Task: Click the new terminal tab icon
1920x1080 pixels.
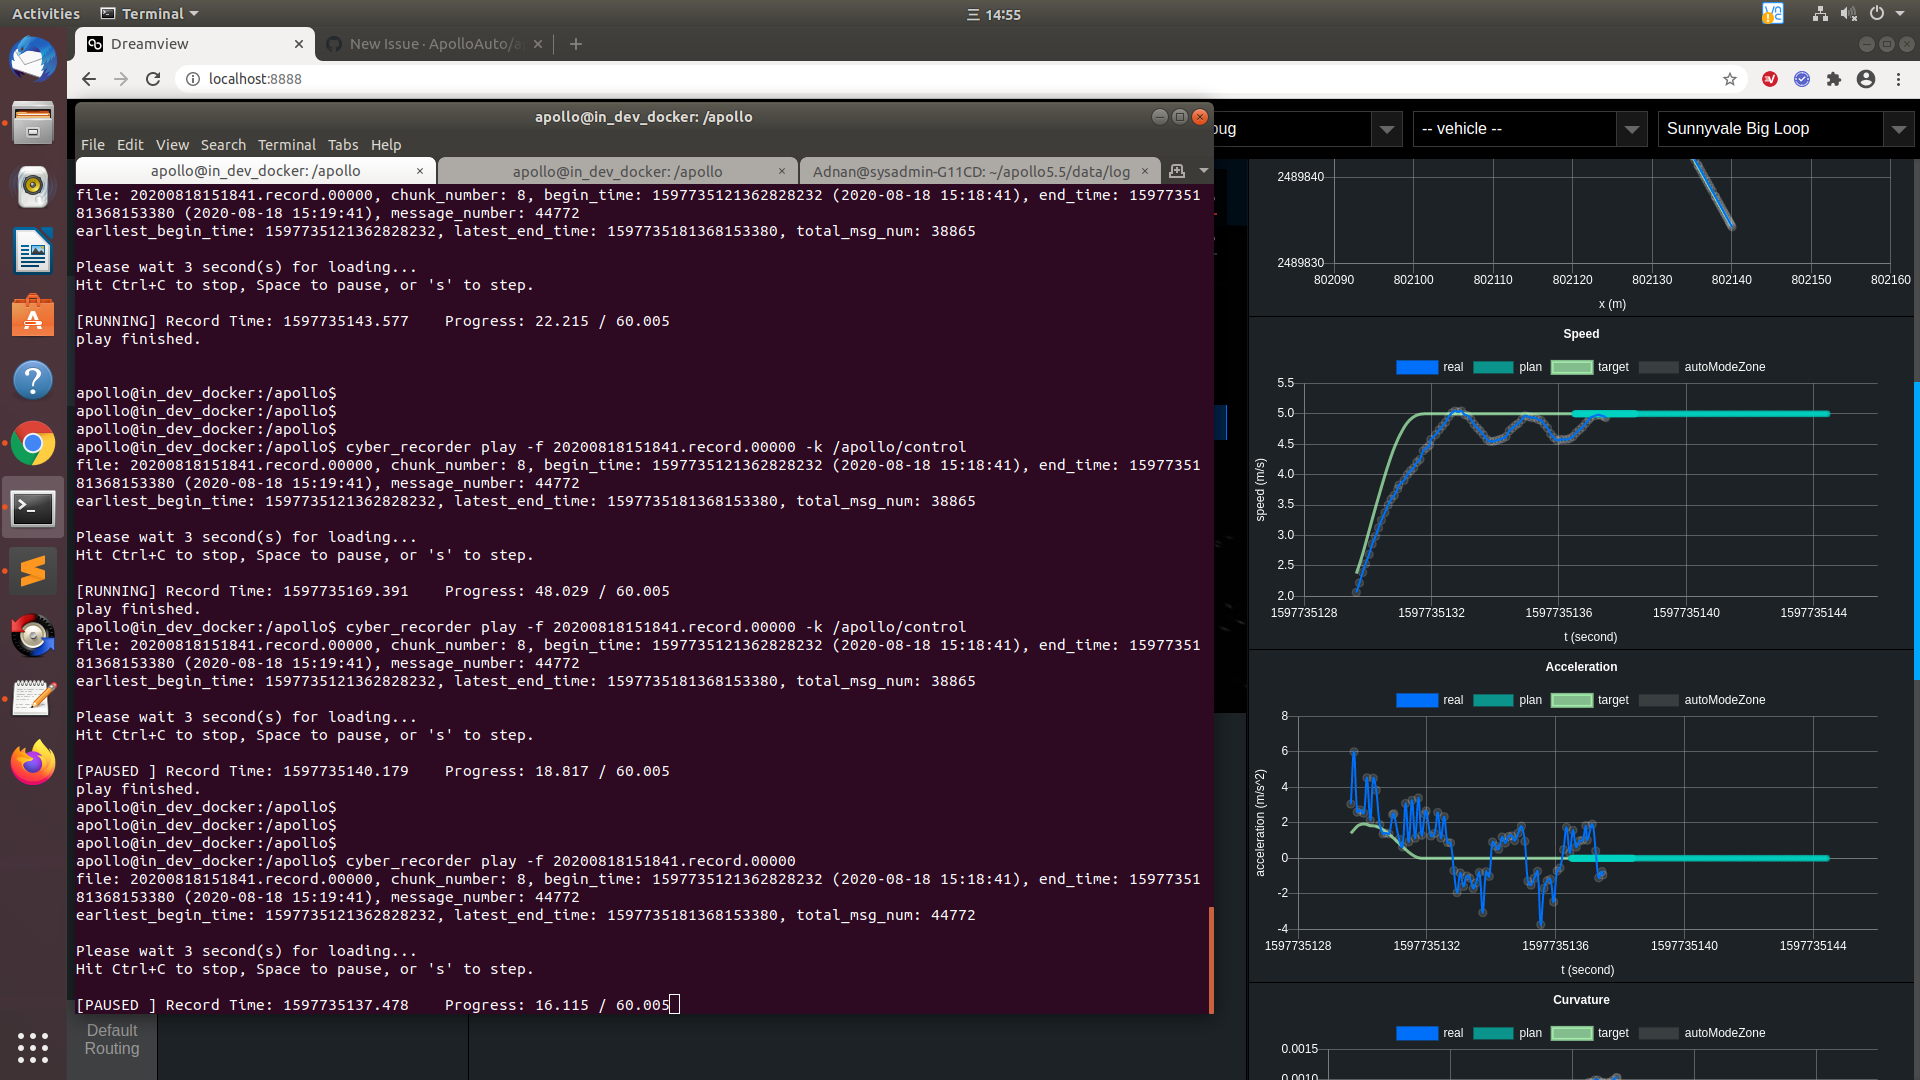Action: (x=1177, y=171)
